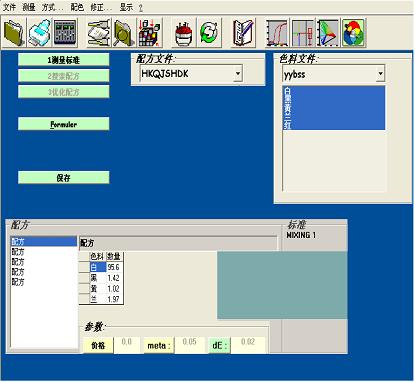The height and width of the screenshot is (382, 415).
Task: Click the teal color preview swatch
Action: [282, 285]
